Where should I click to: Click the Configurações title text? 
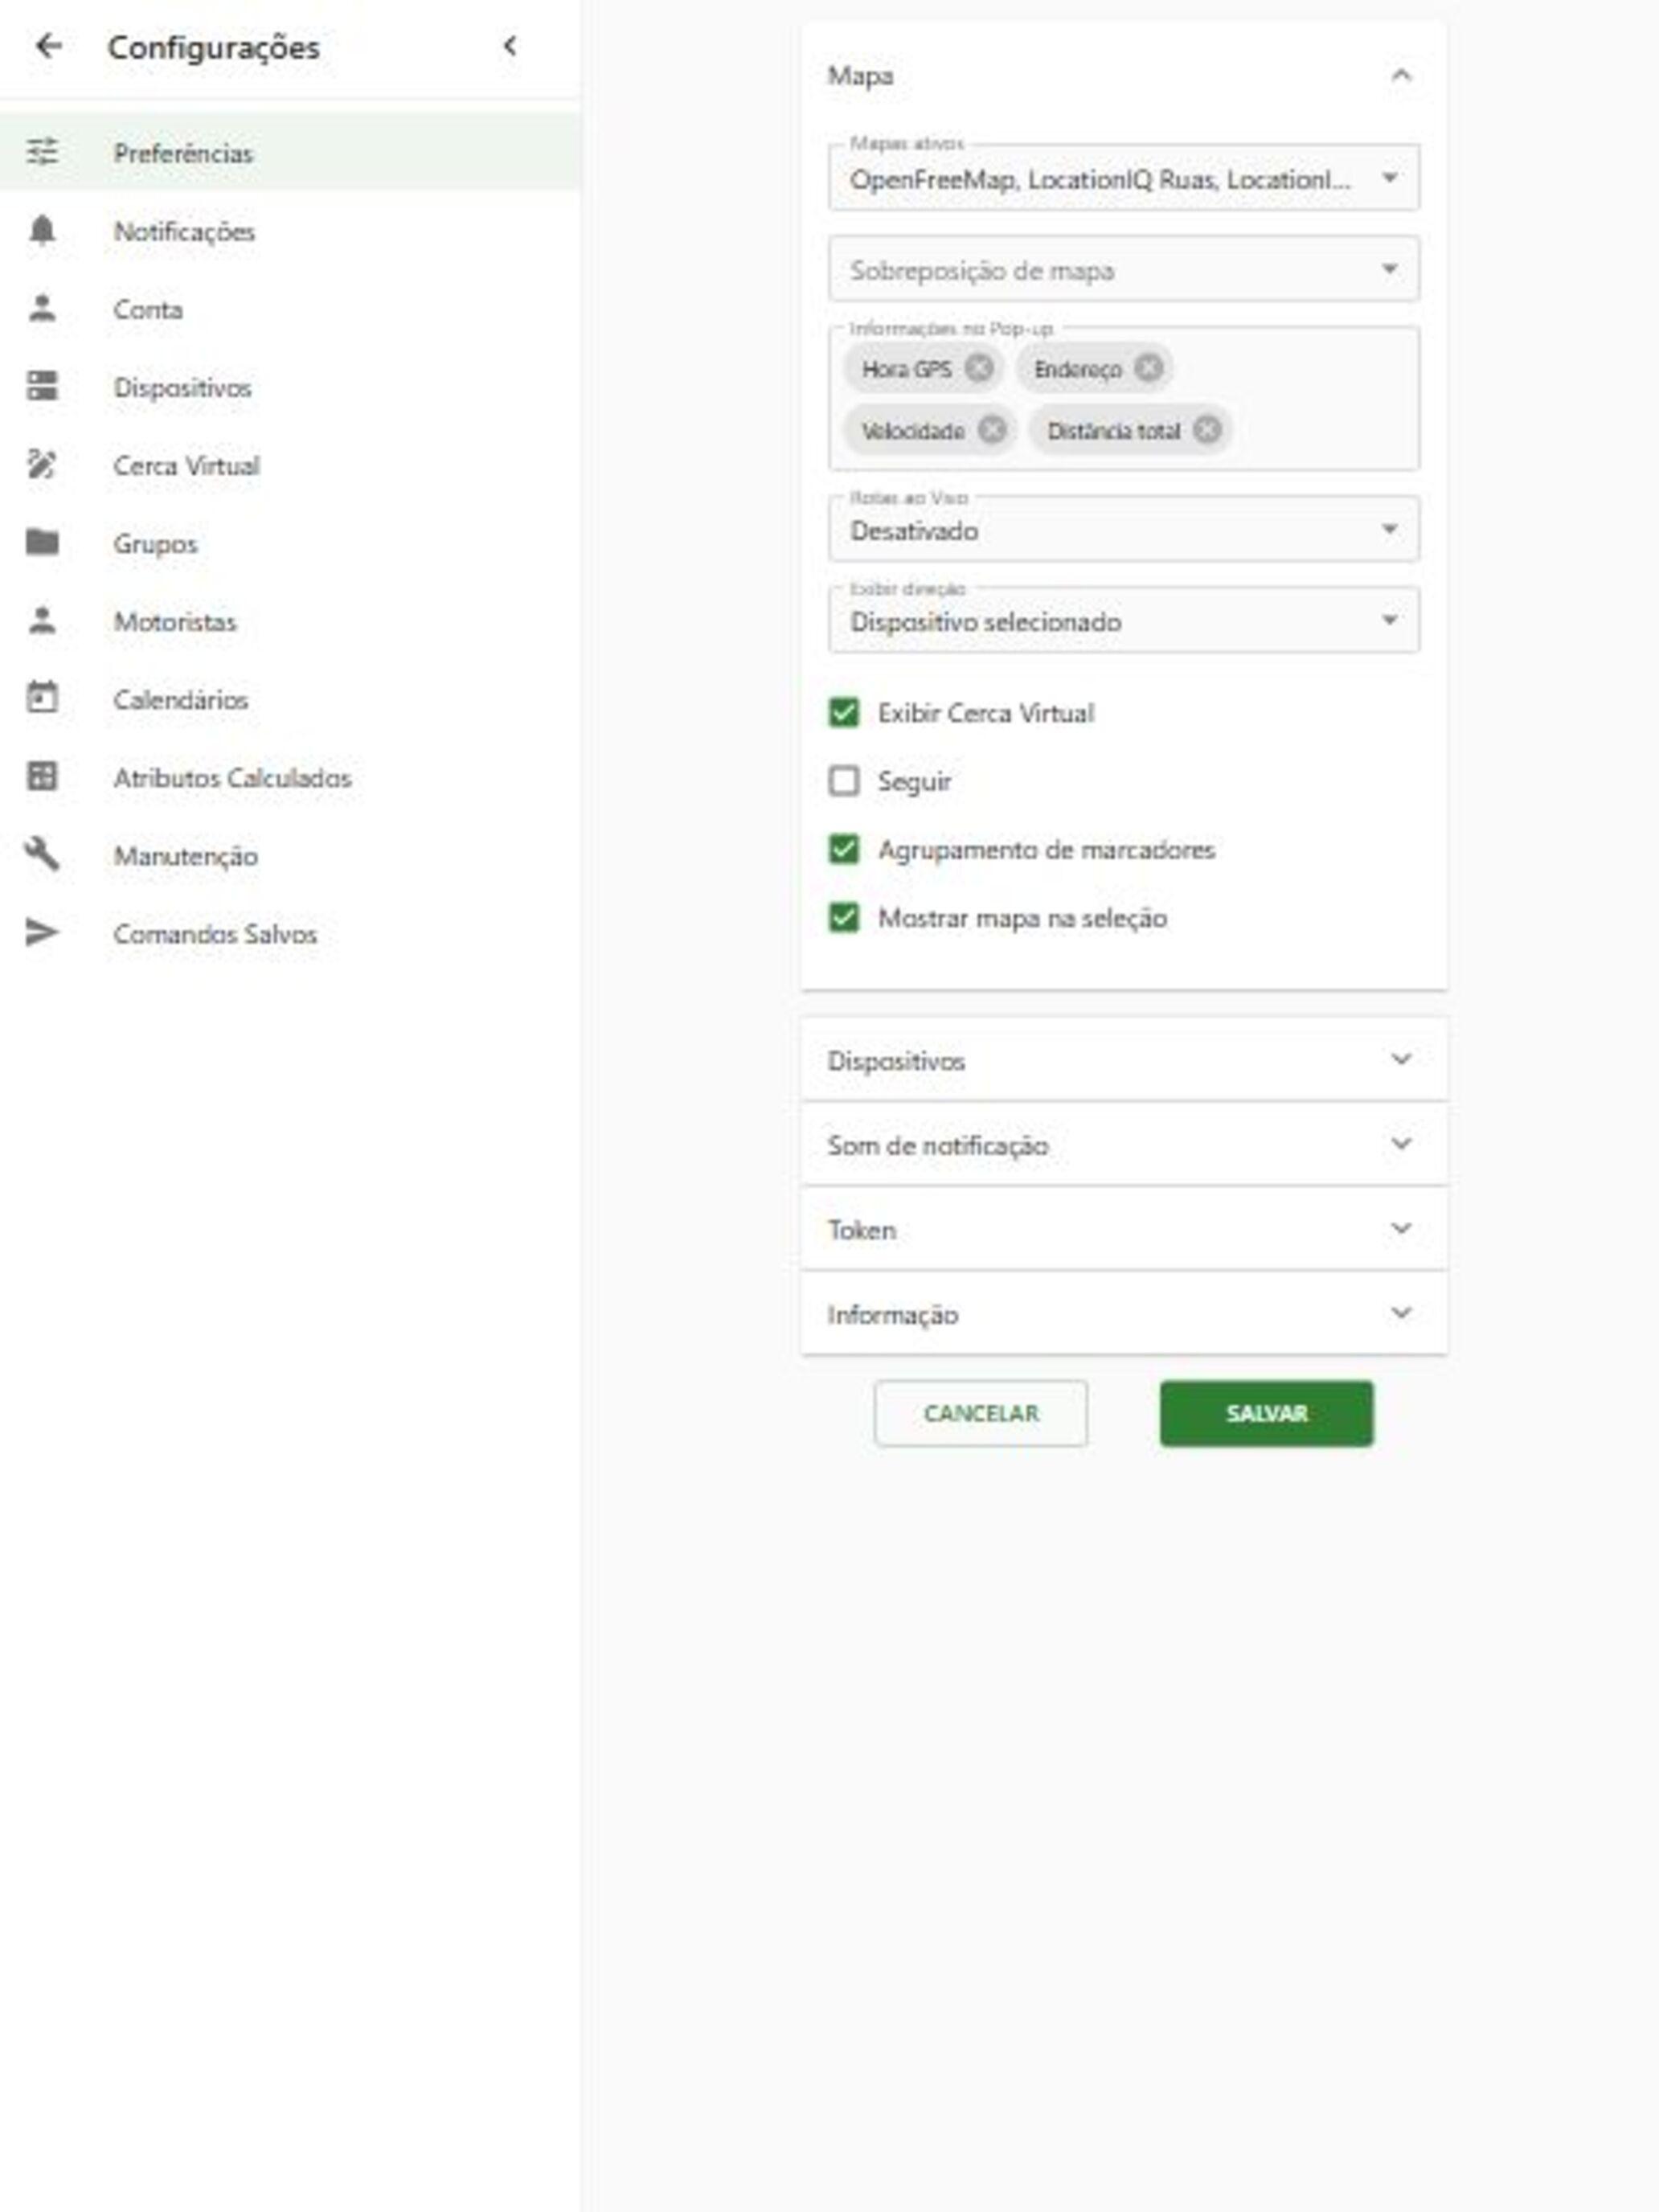(x=213, y=47)
